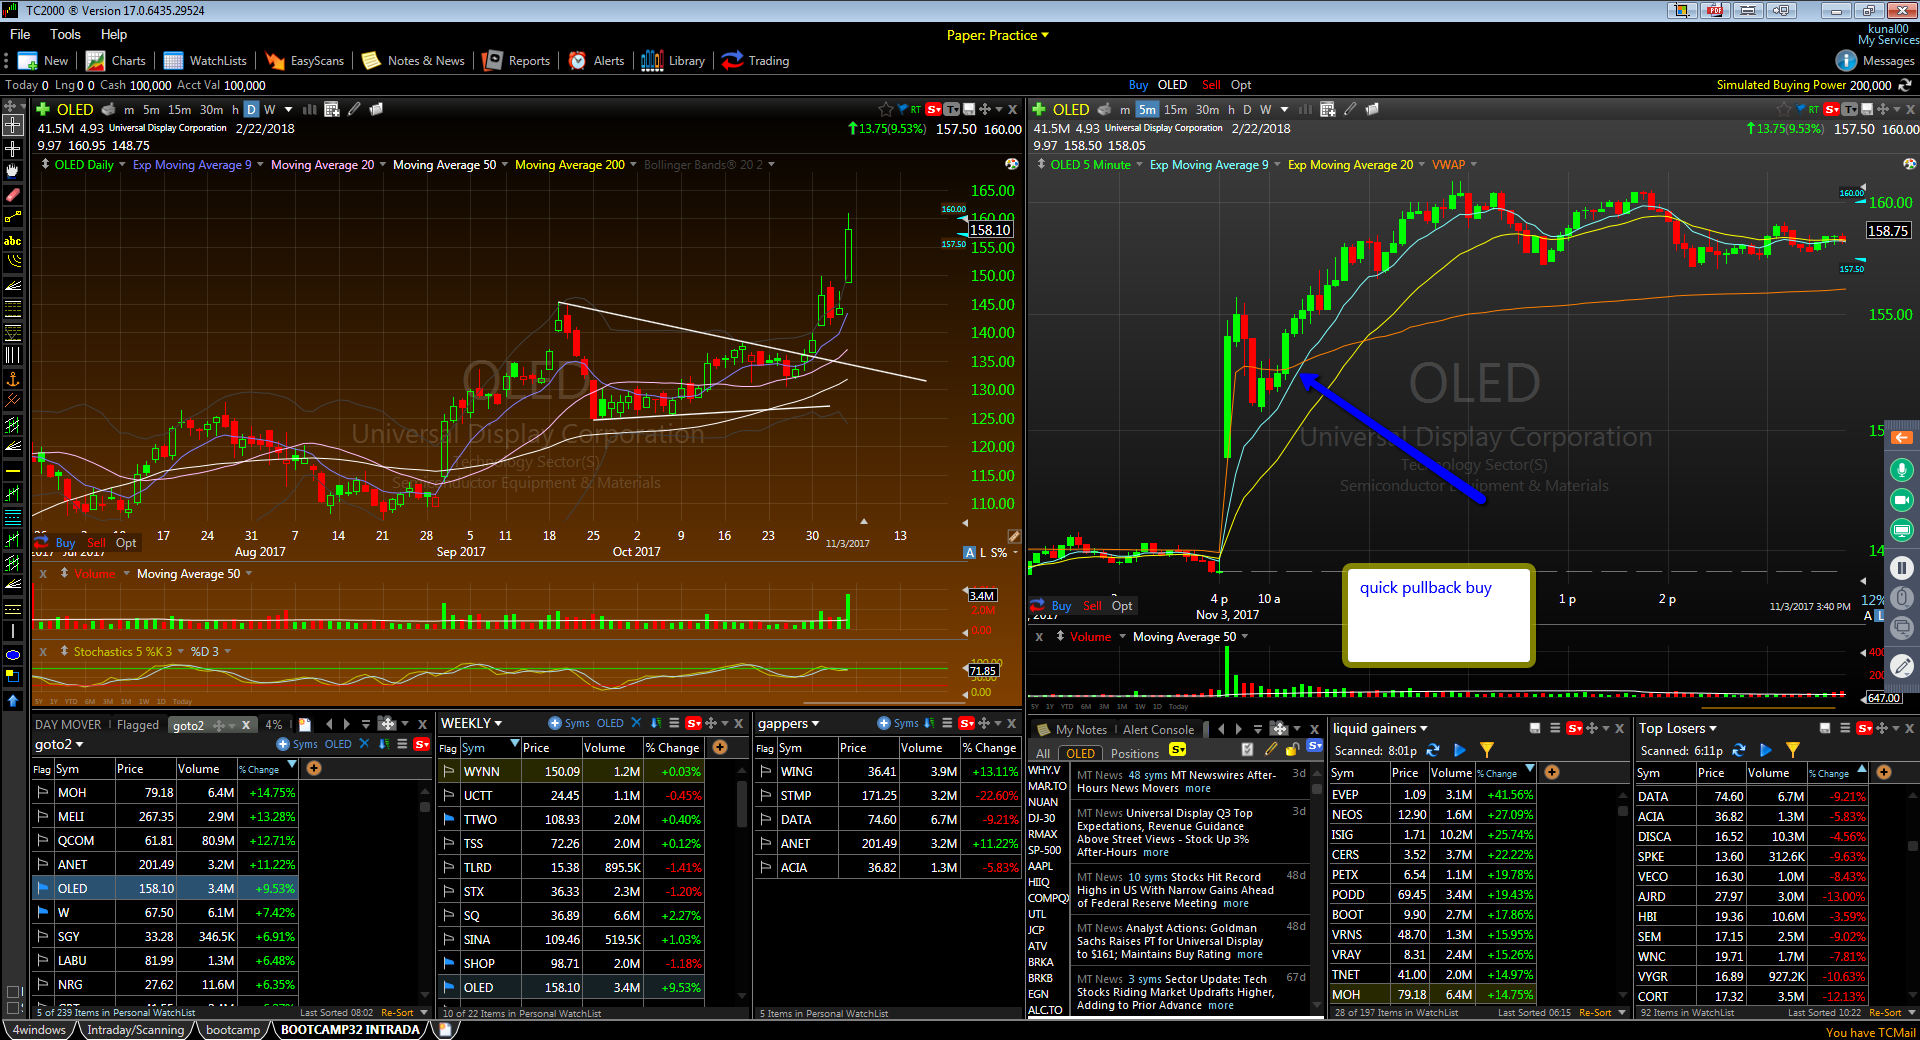
Task: Switch left chart to 15m timeframe
Action: 179,109
